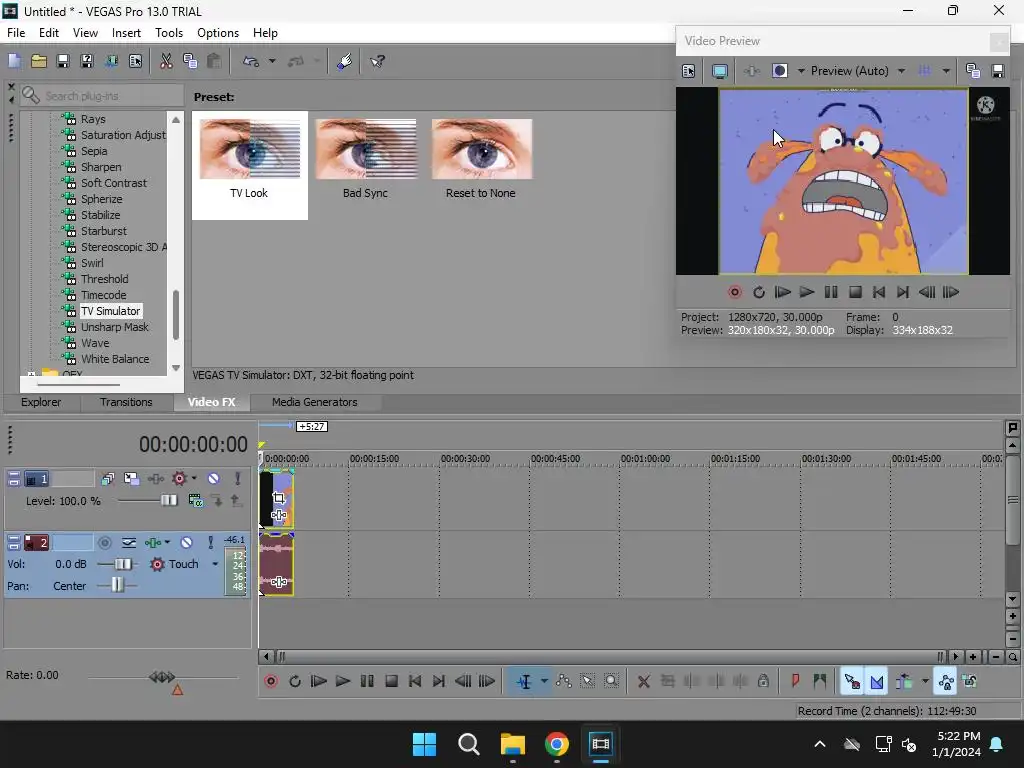Save preview snapshot to file
Image resolution: width=1024 pixels, height=768 pixels.
pyautogui.click(x=998, y=71)
